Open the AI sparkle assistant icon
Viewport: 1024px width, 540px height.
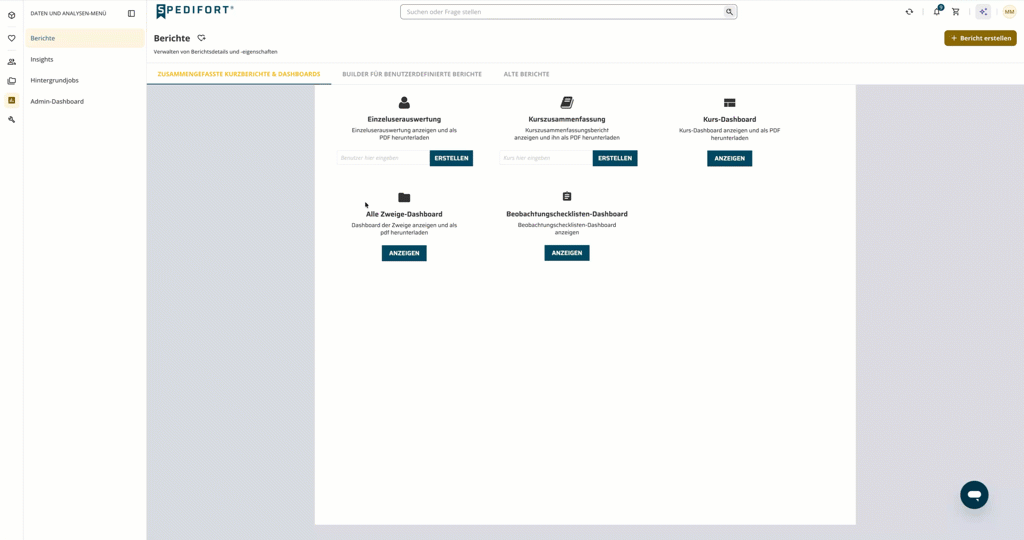pos(983,12)
